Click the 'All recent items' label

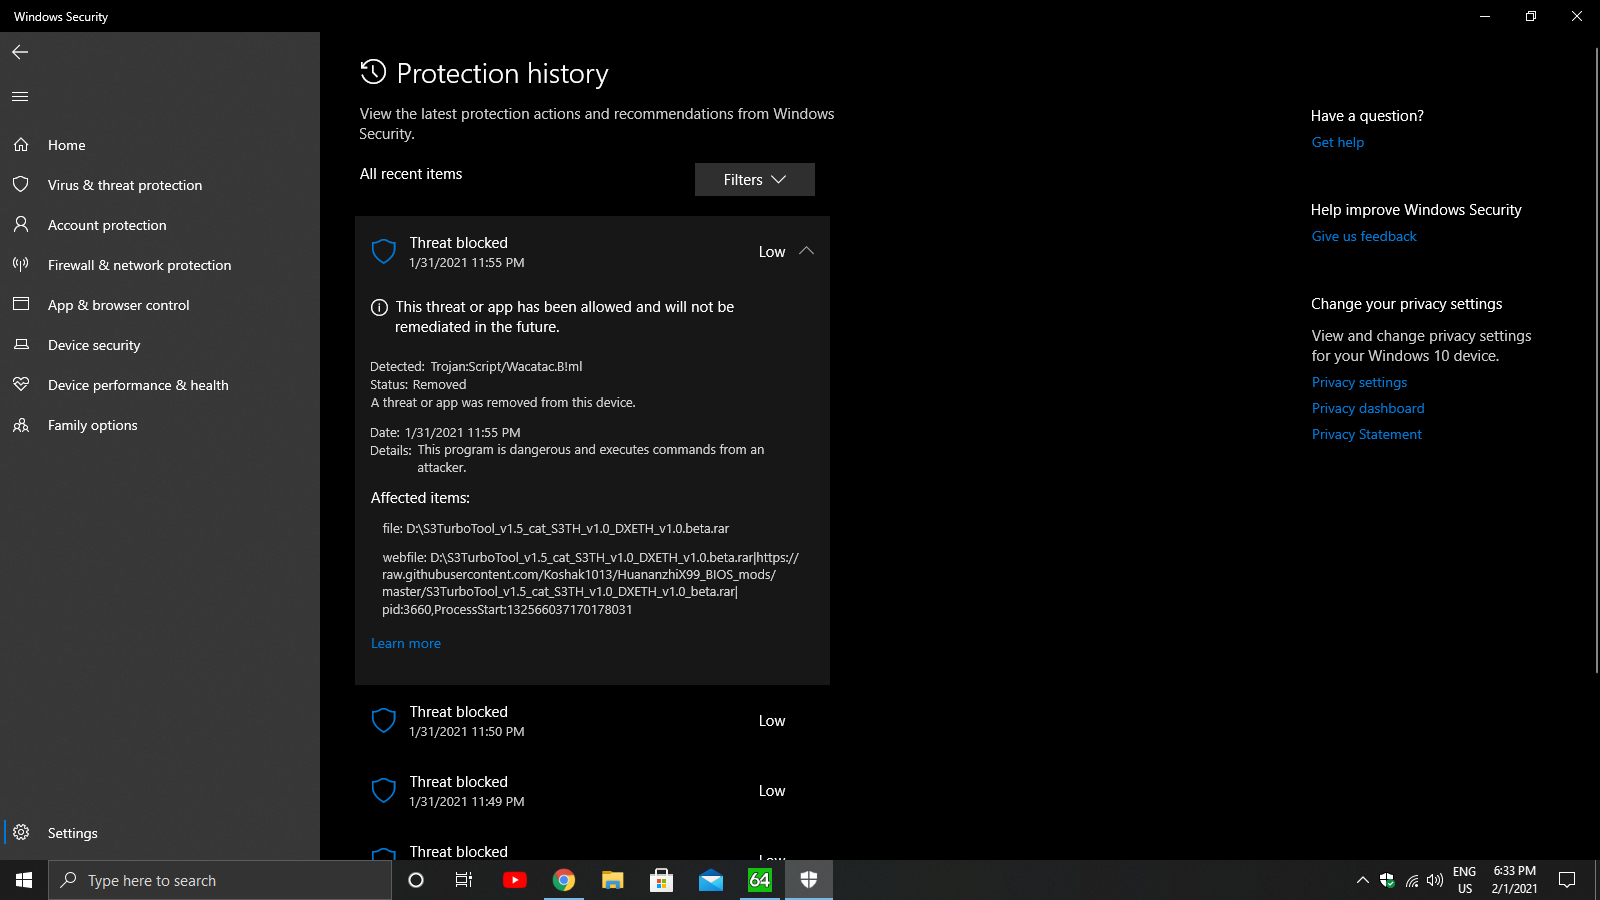click(x=411, y=174)
